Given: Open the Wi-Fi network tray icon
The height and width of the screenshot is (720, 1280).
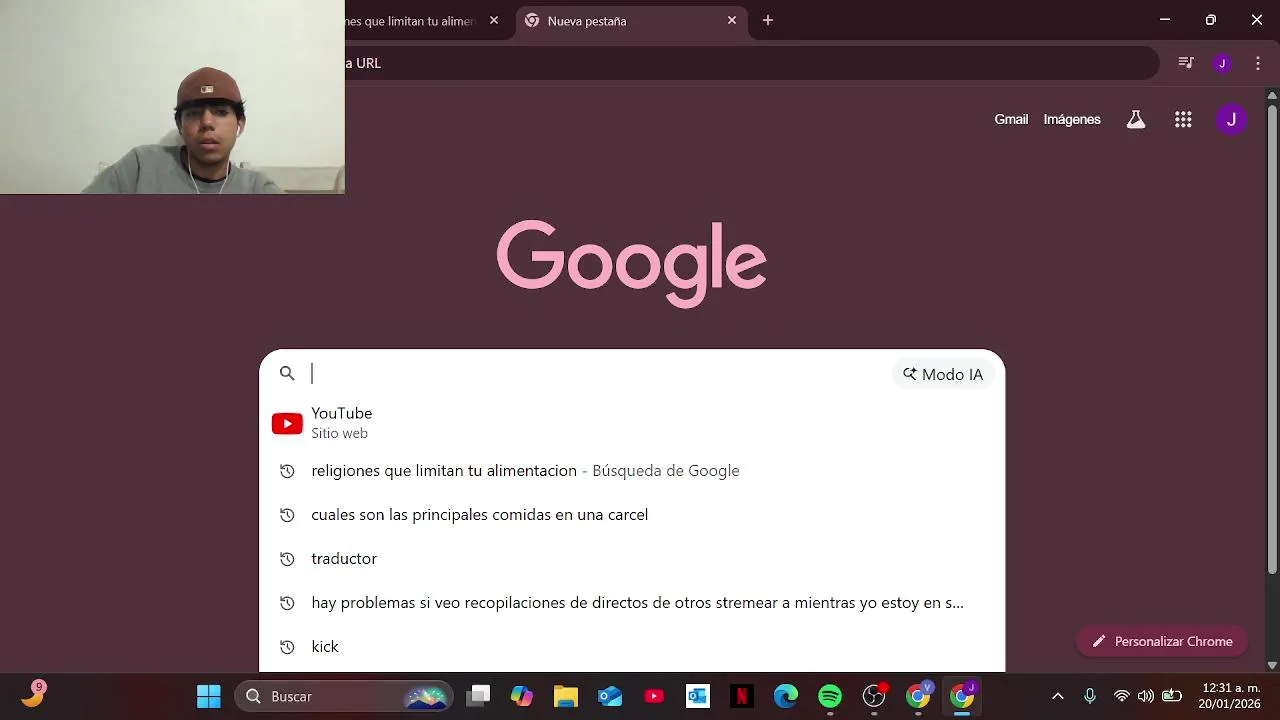Looking at the screenshot, I should click(x=1122, y=696).
